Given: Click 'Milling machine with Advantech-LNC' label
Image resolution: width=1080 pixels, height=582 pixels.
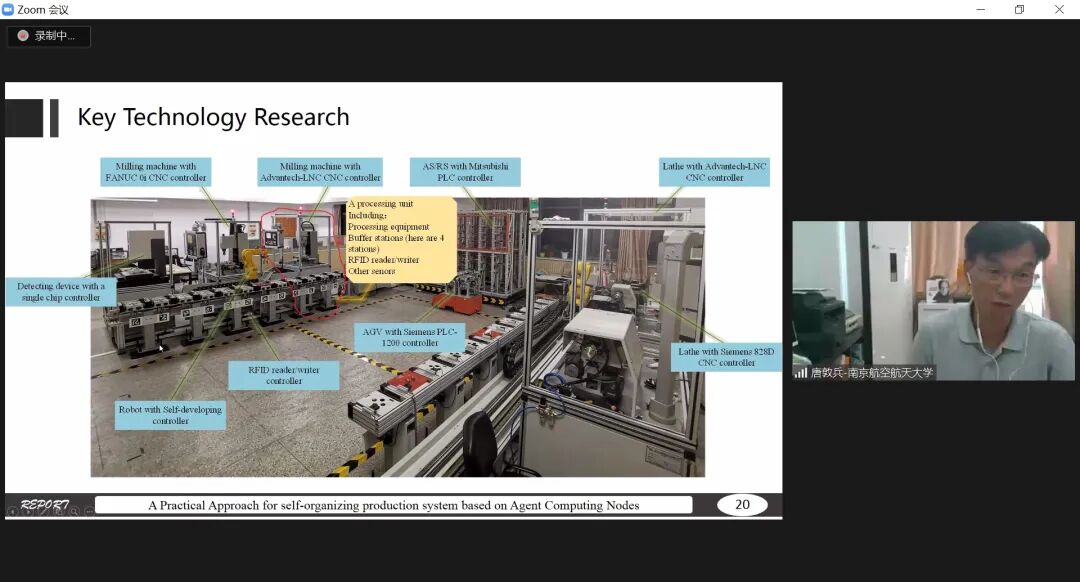Looking at the screenshot, I should point(320,172).
